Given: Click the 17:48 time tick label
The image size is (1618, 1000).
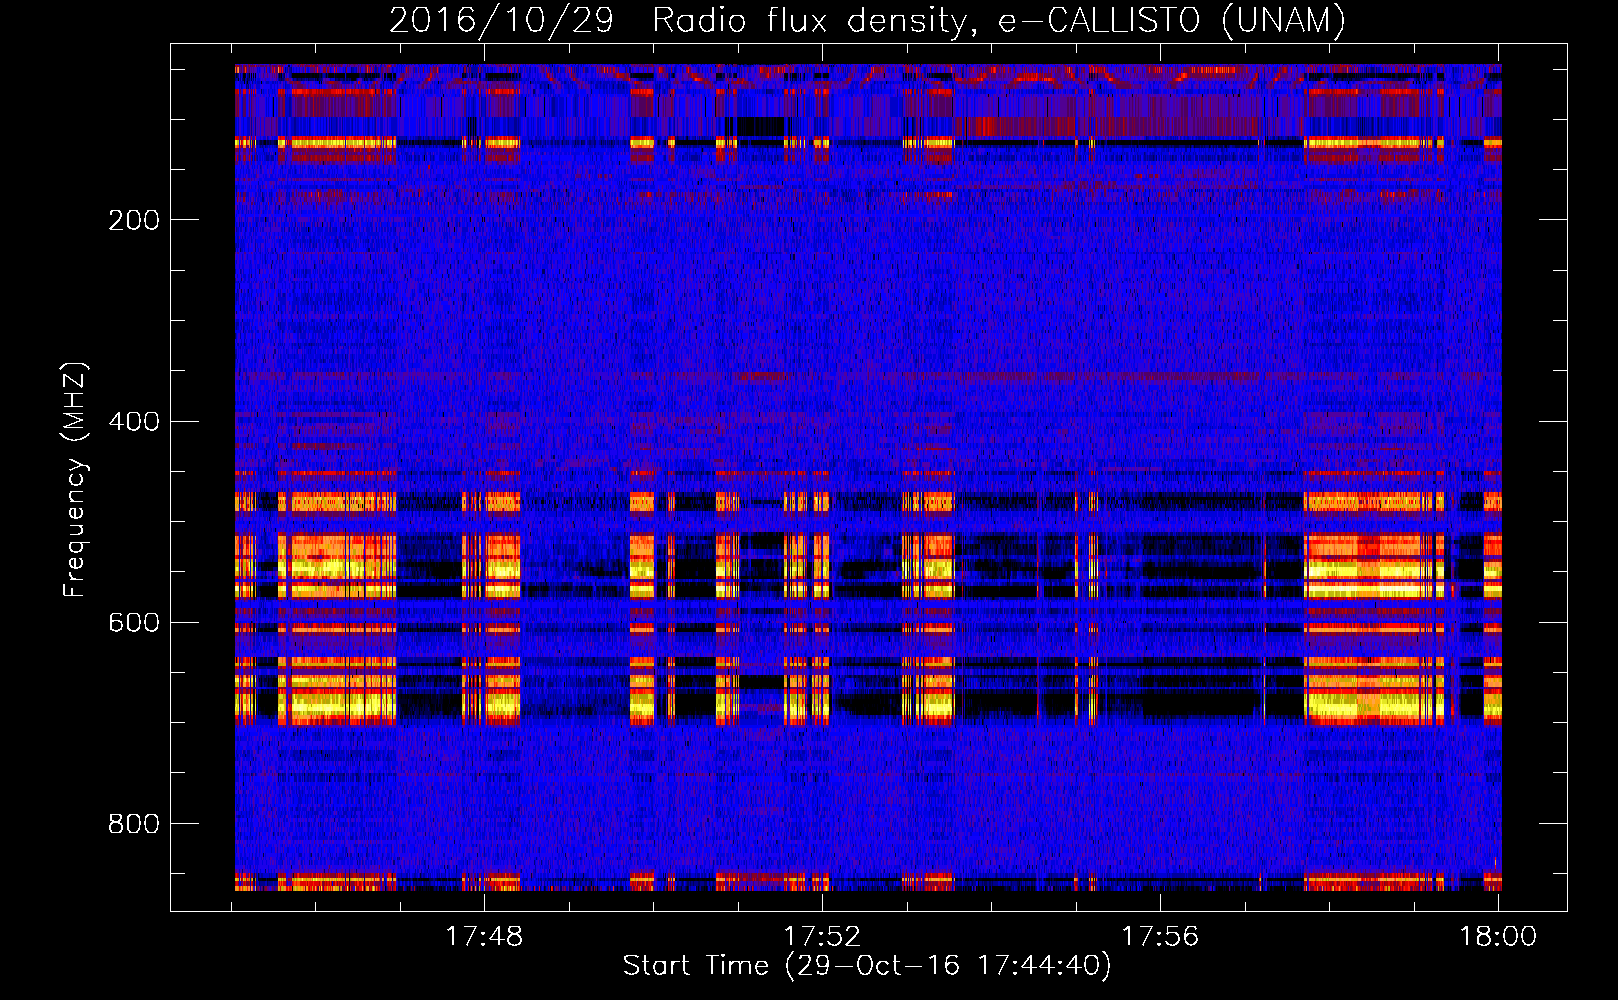Looking at the screenshot, I should coord(484,936).
